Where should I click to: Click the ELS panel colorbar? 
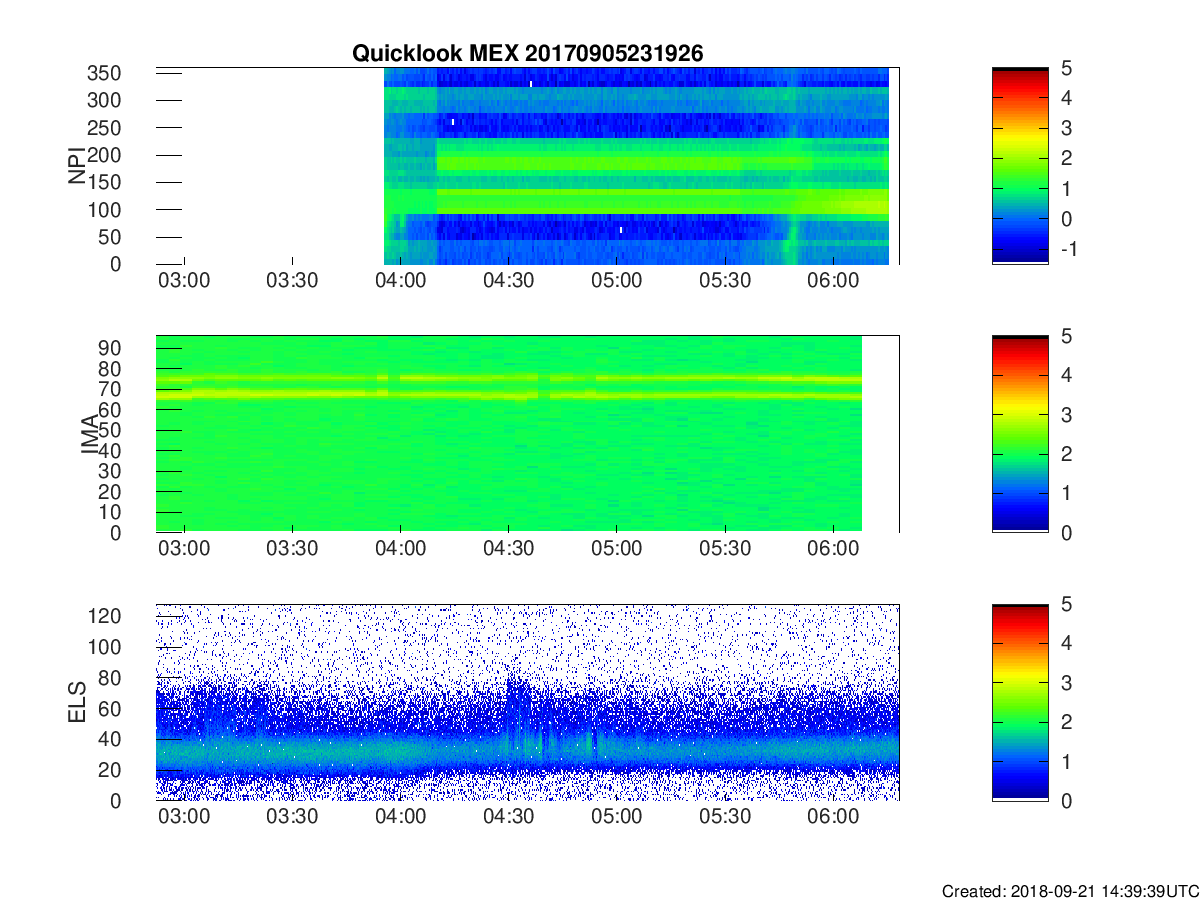click(x=1020, y=702)
